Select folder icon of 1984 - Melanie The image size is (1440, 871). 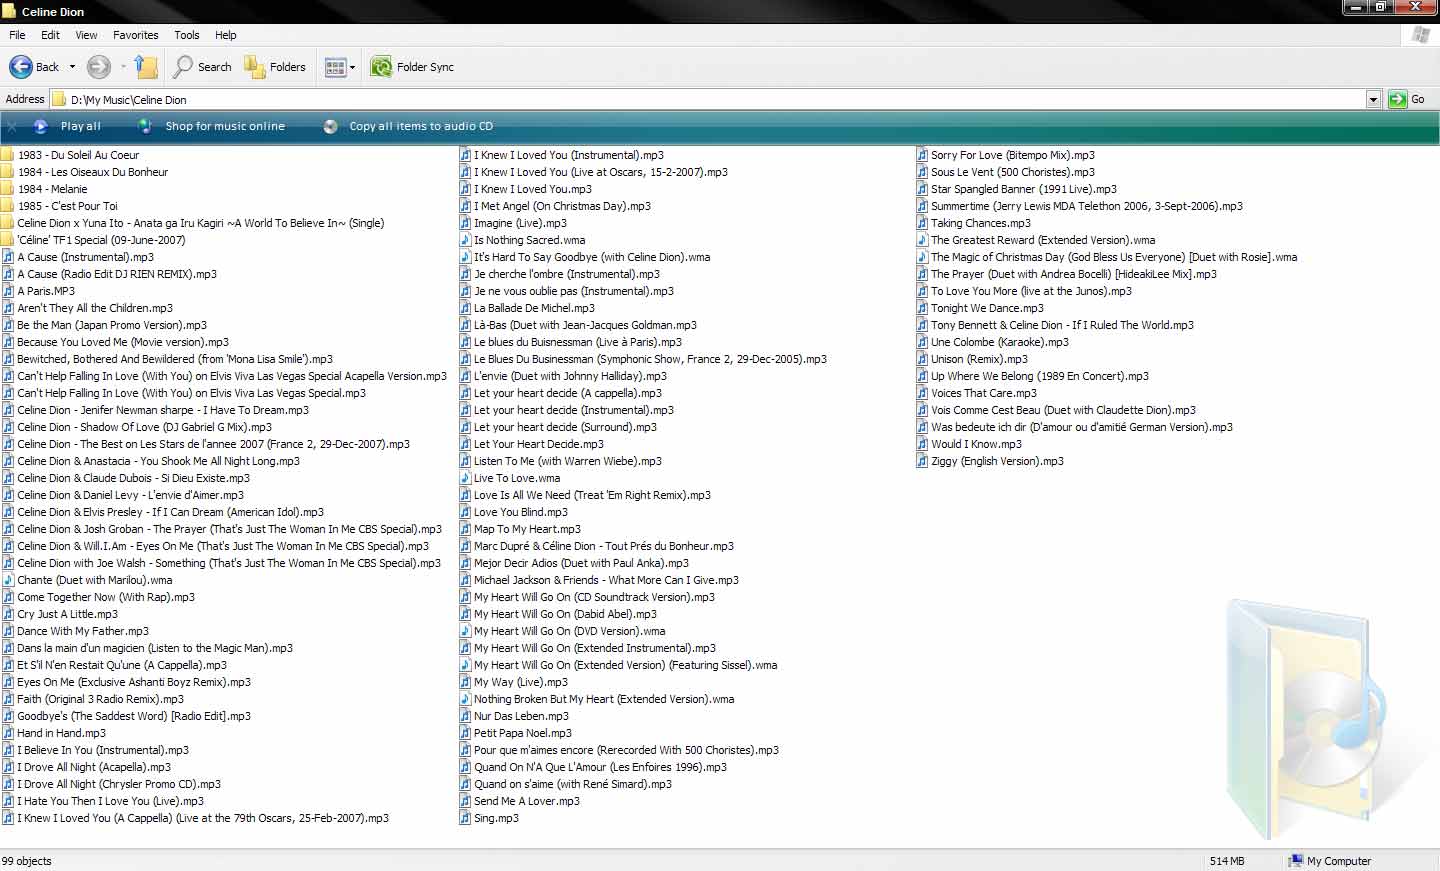[7, 189]
